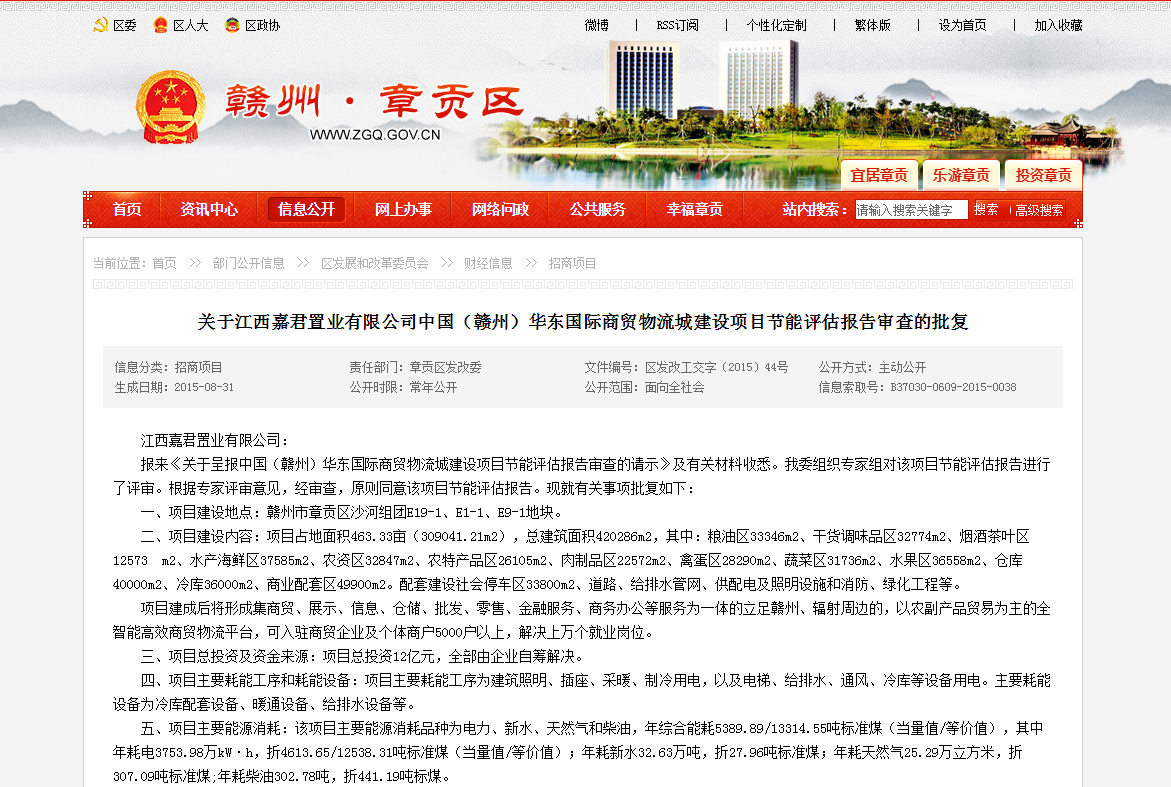Open 公共服务 menu
This screenshot has width=1171, height=787.
tap(597, 209)
